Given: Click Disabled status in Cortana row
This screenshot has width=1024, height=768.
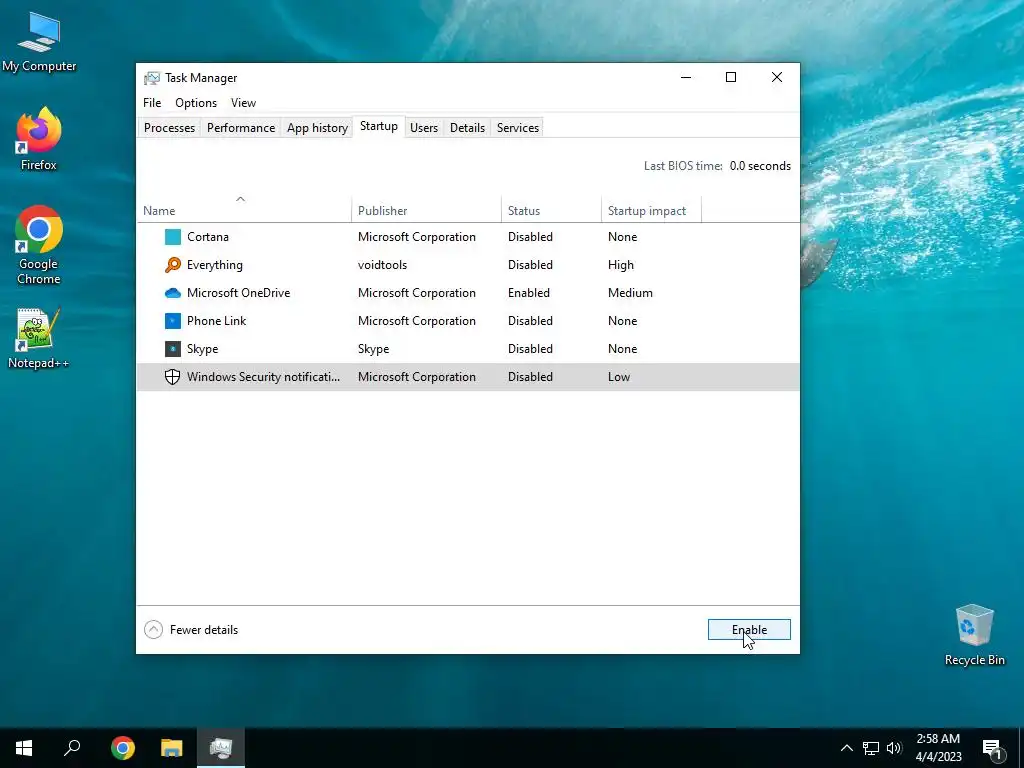Looking at the screenshot, I should [x=530, y=237].
